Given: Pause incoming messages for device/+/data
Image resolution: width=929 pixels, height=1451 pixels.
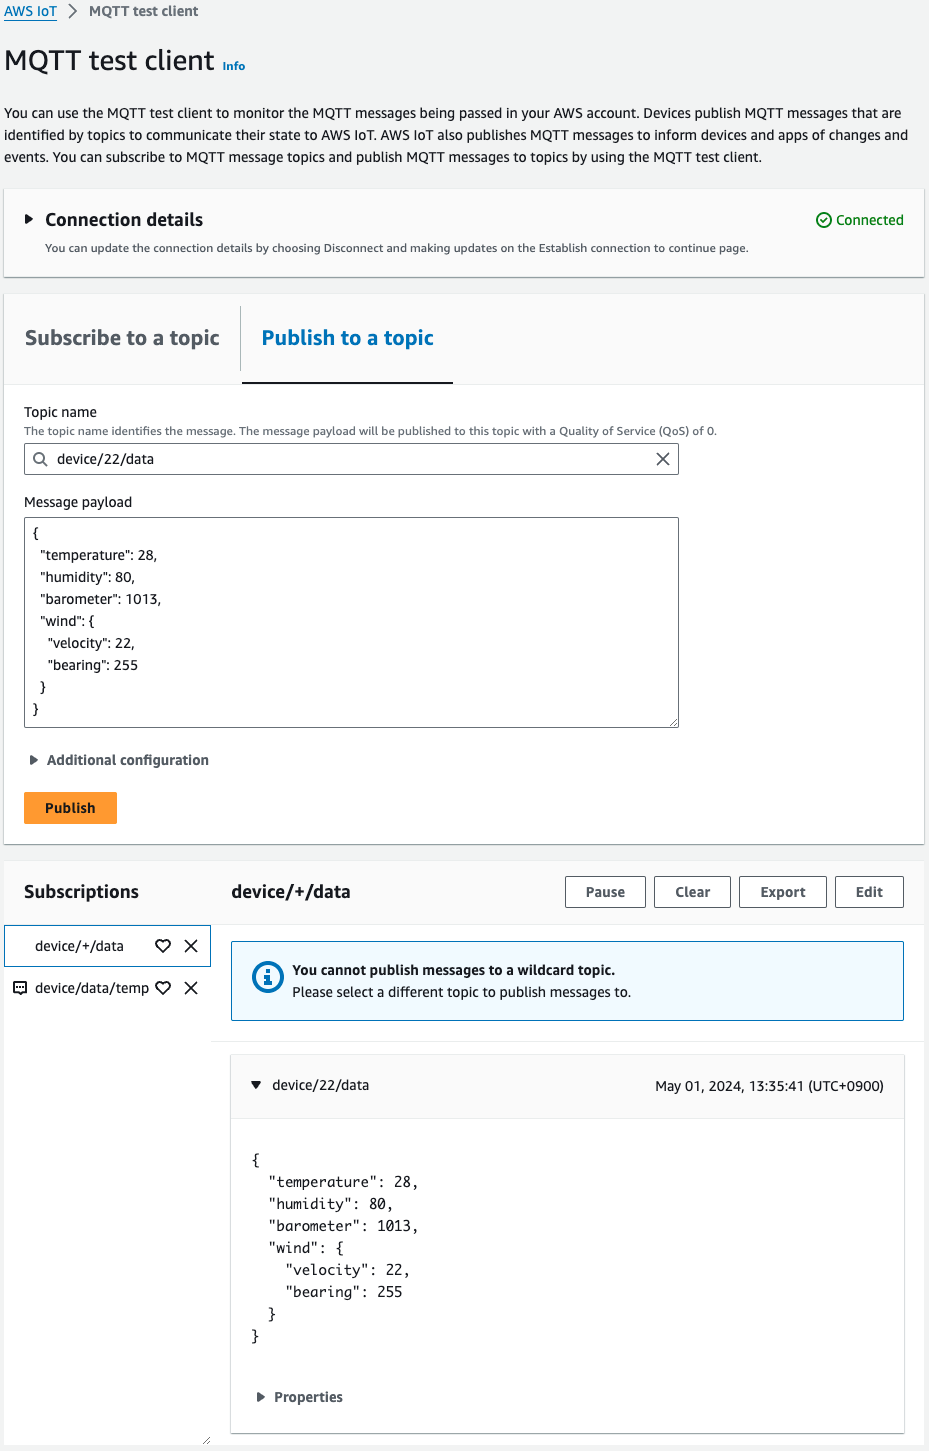Looking at the screenshot, I should [x=604, y=891].
